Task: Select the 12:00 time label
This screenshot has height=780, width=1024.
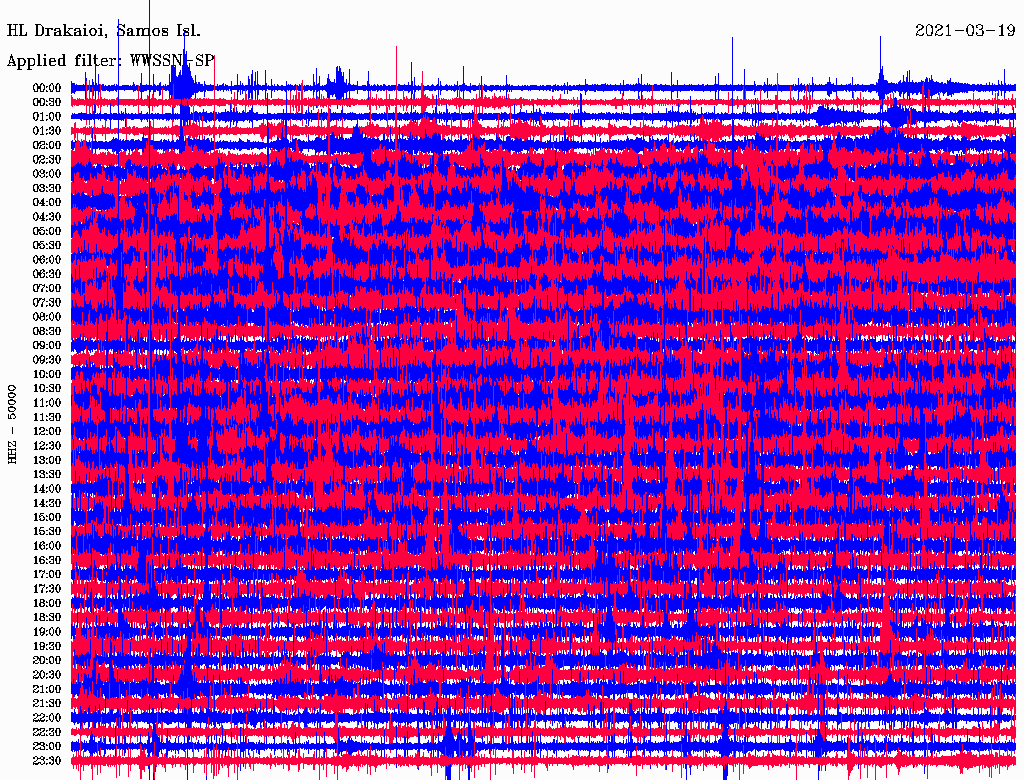Action: (x=47, y=431)
